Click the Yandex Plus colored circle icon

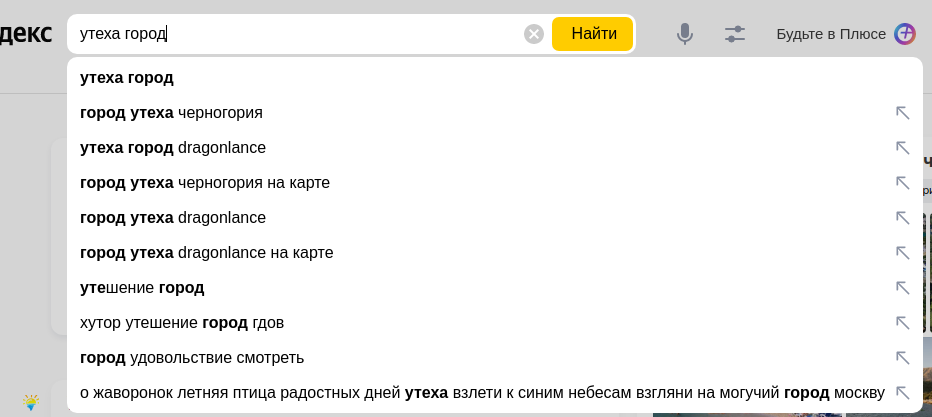[x=905, y=34]
